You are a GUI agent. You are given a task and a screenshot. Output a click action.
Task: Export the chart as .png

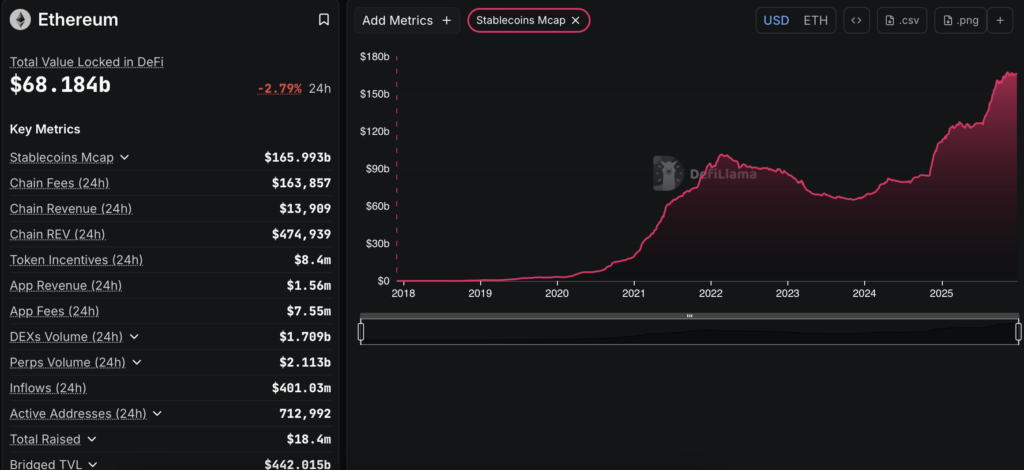(x=959, y=20)
